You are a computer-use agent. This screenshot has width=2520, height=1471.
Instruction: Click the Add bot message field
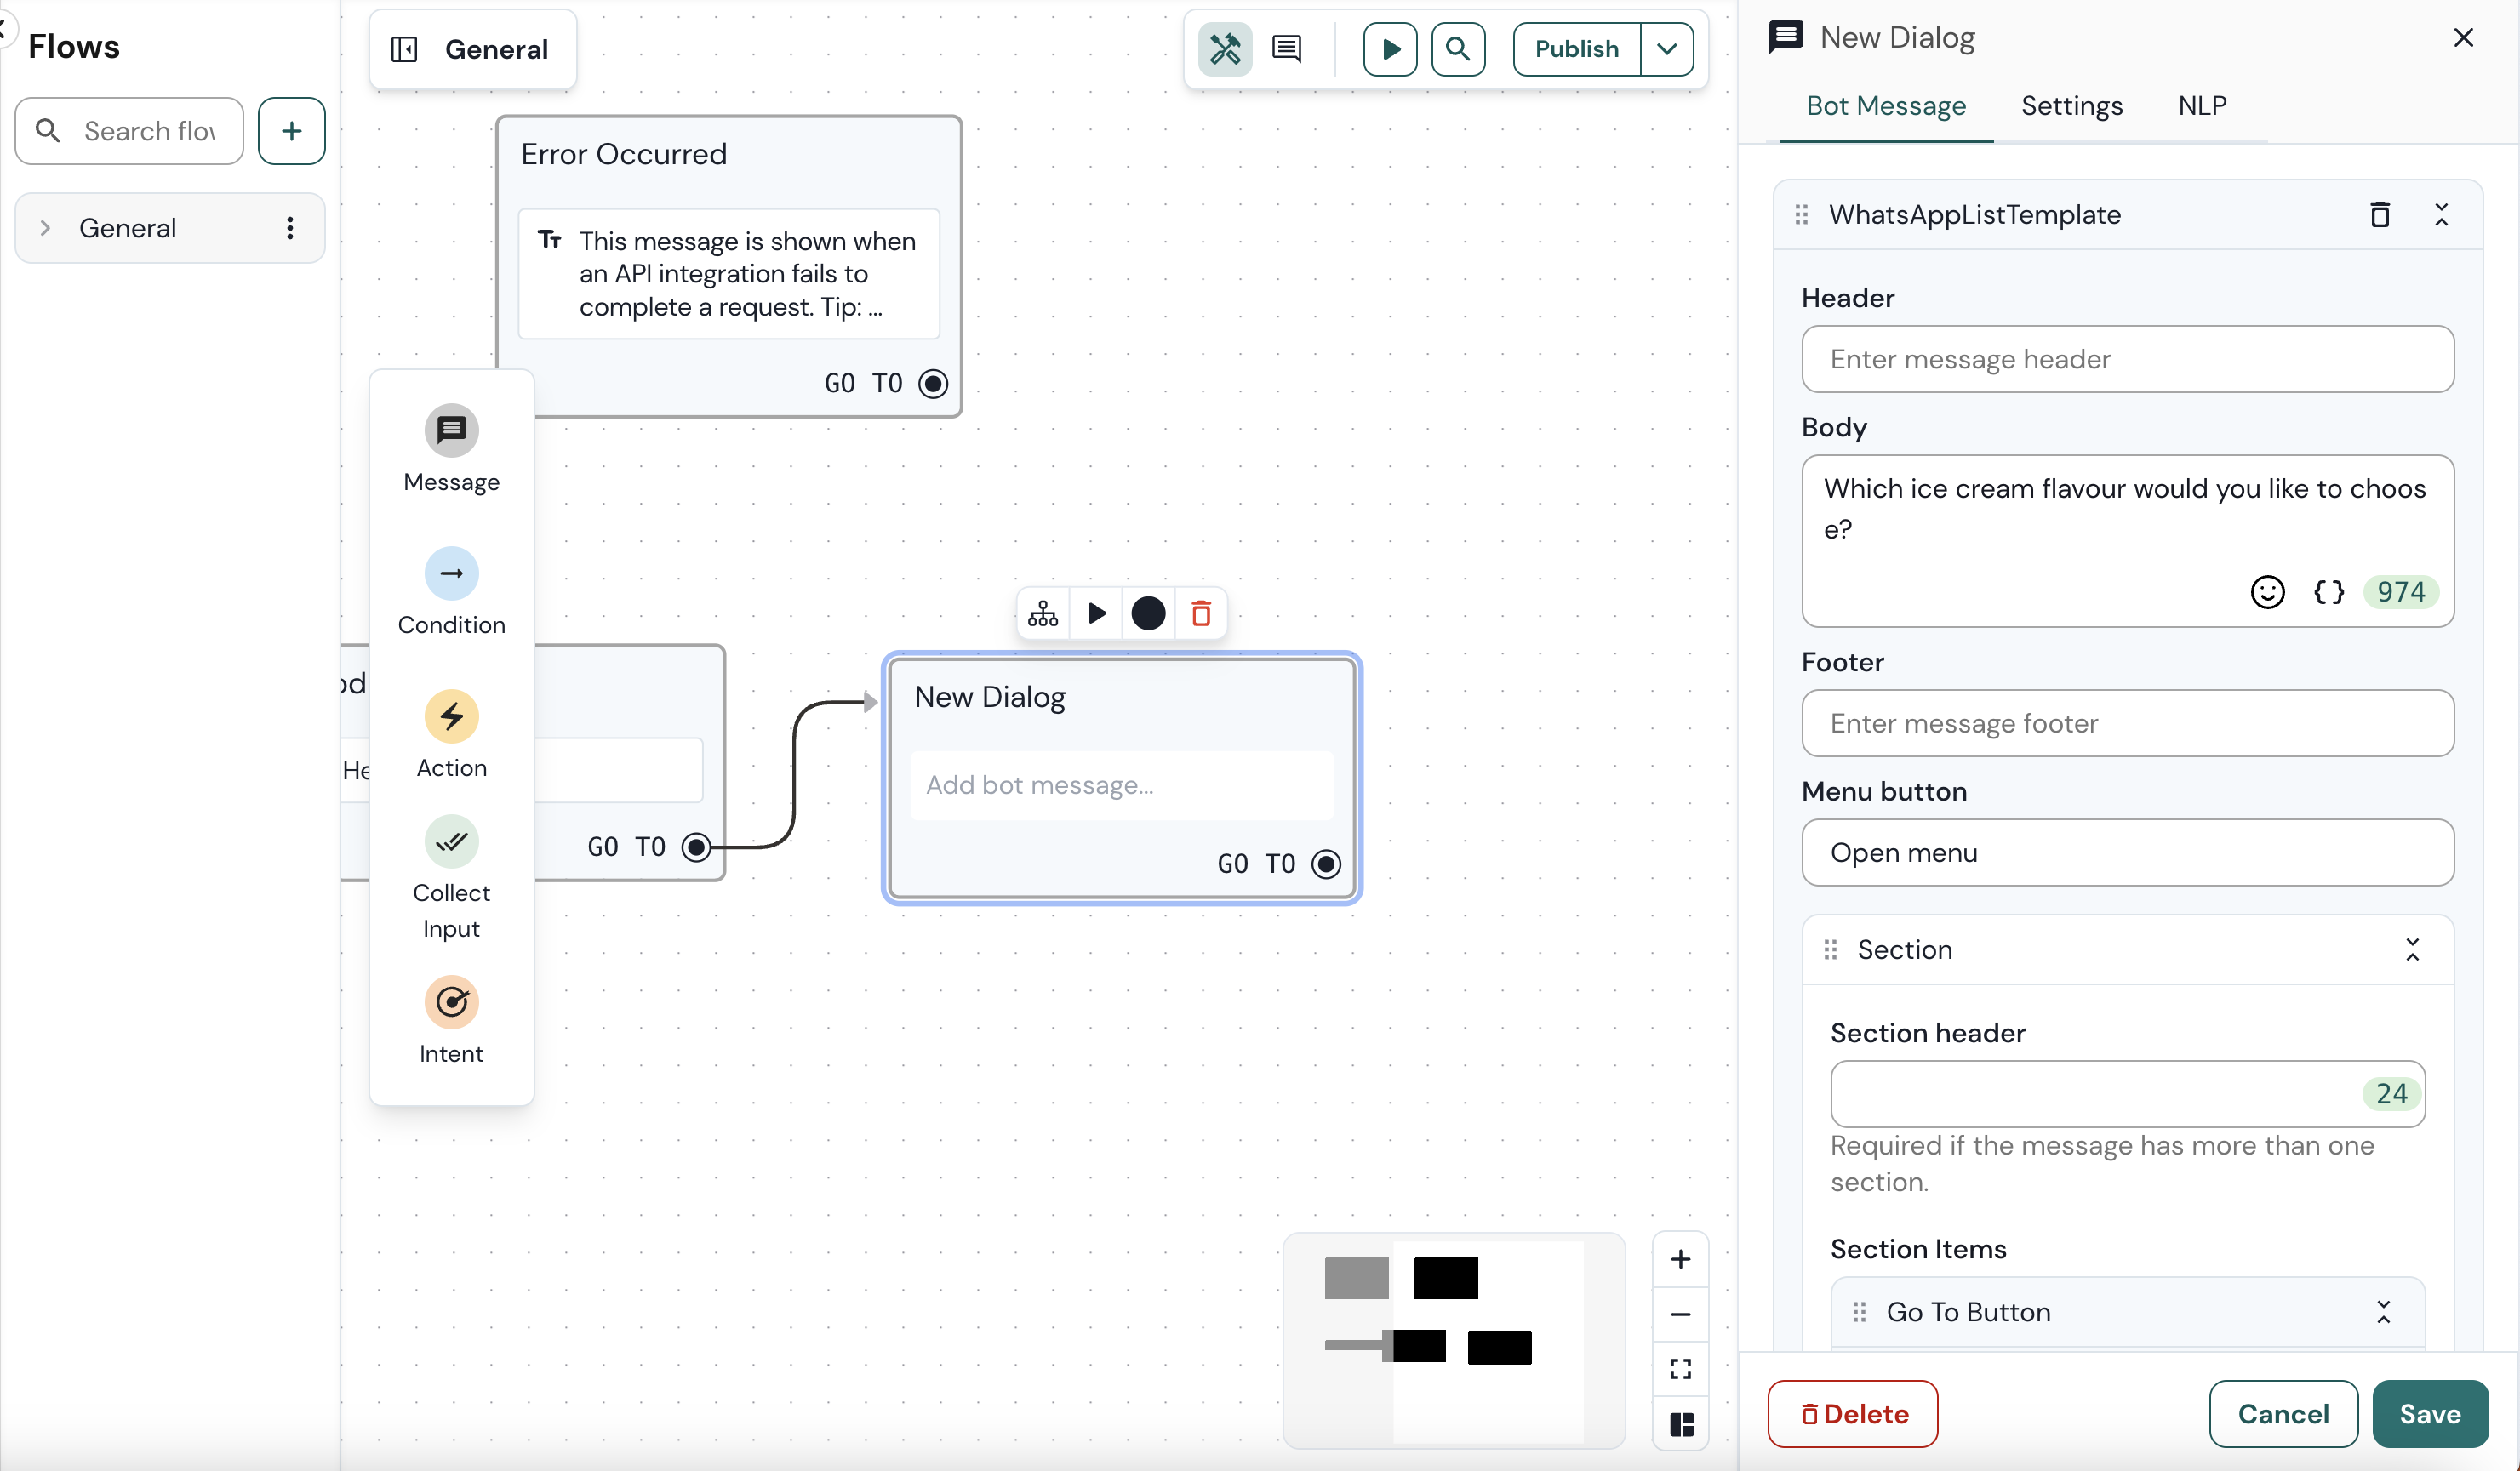coord(1122,786)
